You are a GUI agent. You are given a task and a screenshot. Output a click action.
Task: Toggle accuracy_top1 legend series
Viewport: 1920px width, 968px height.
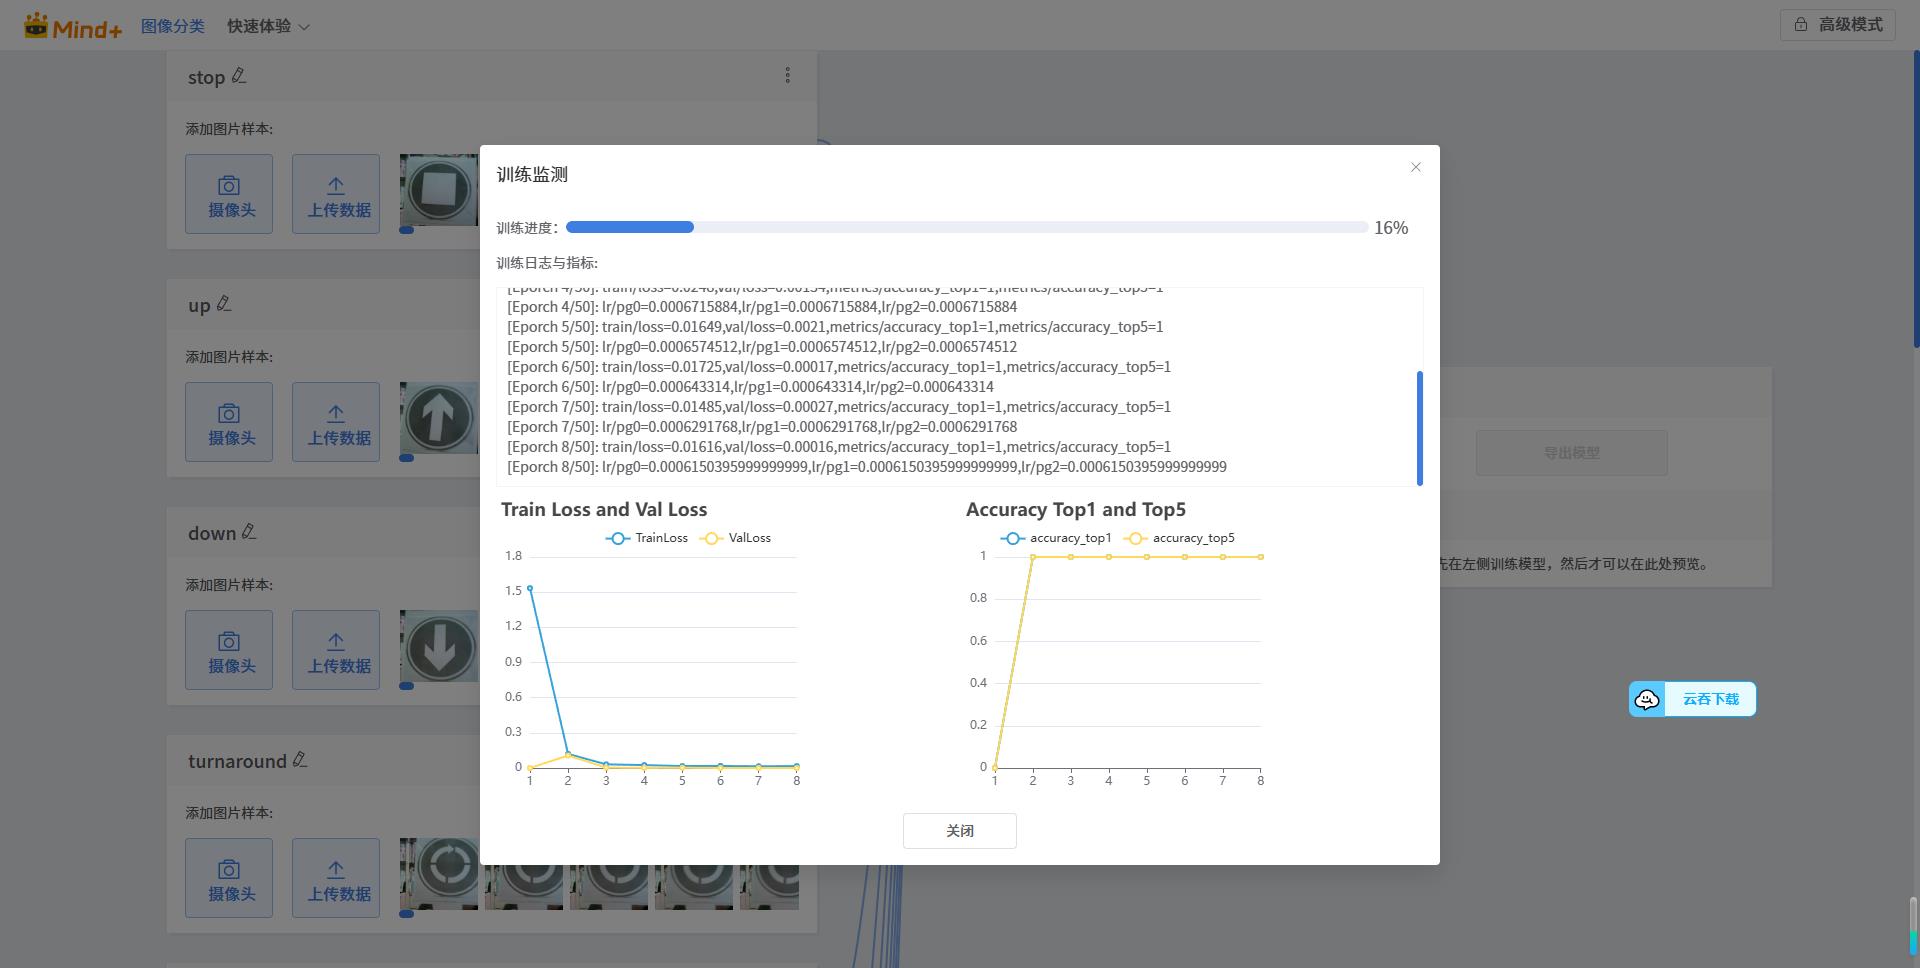[x=1056, y=538]
